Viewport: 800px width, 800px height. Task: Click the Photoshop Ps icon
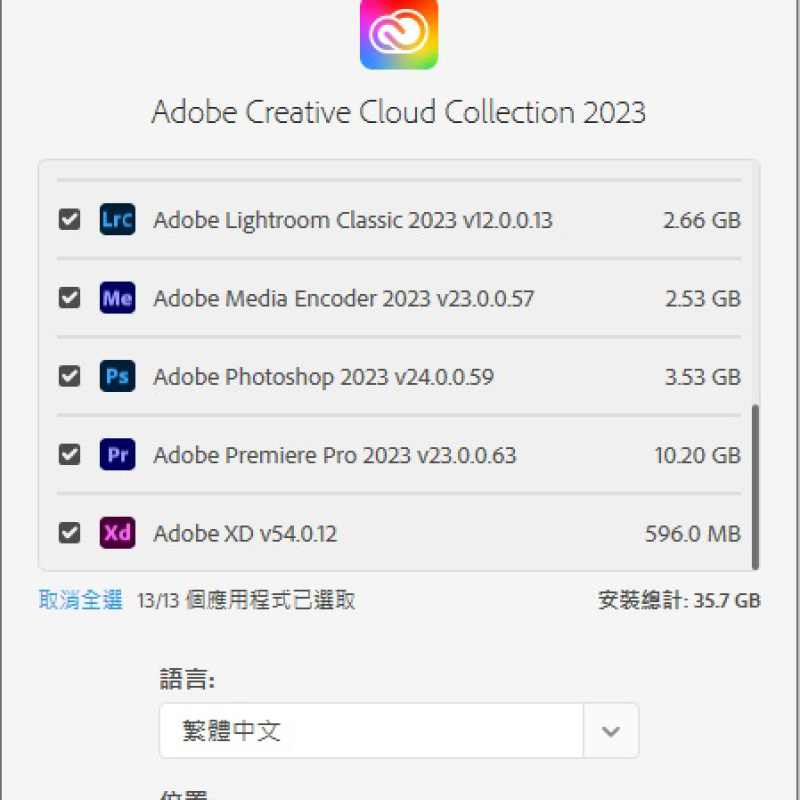tap(117, 376)
